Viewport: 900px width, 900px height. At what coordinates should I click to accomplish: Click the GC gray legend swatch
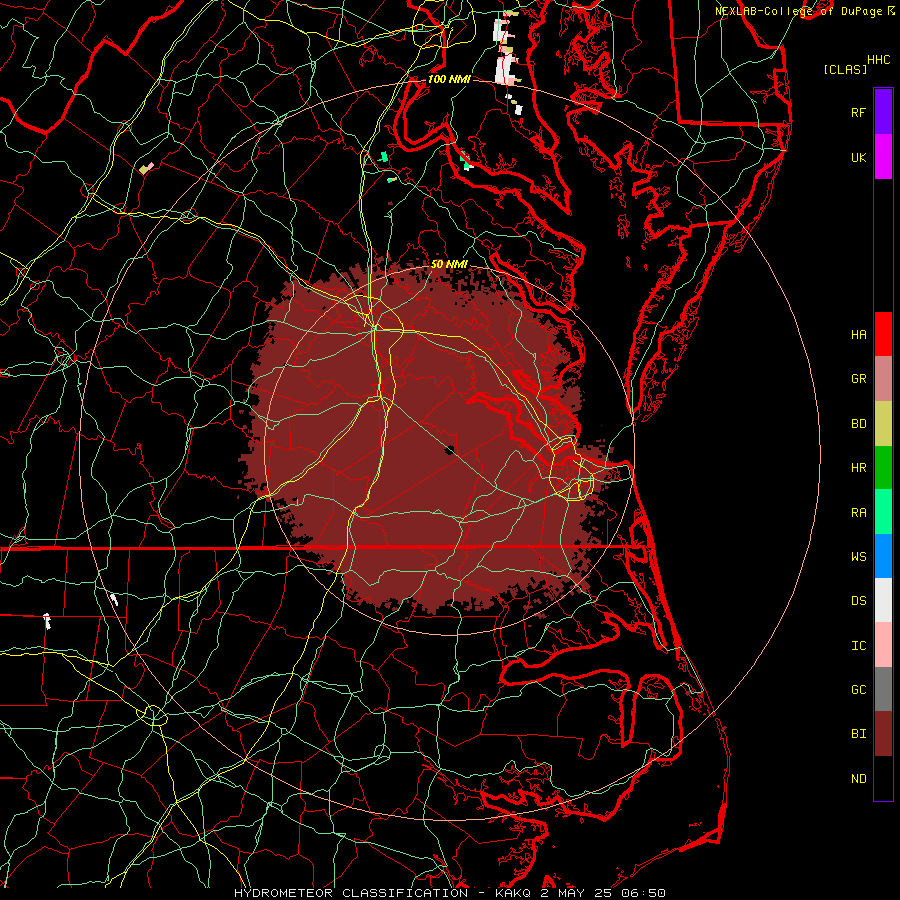pos(883,689)
